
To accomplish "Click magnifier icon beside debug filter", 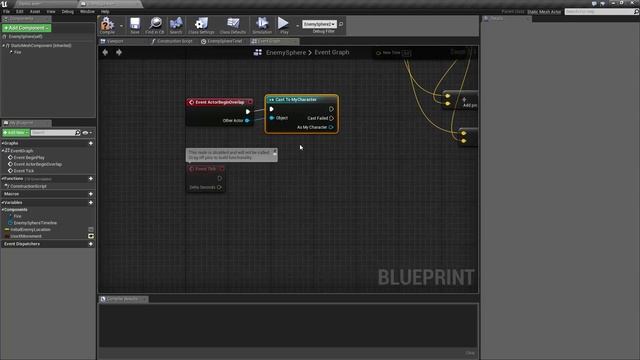I will click(341, 24).
